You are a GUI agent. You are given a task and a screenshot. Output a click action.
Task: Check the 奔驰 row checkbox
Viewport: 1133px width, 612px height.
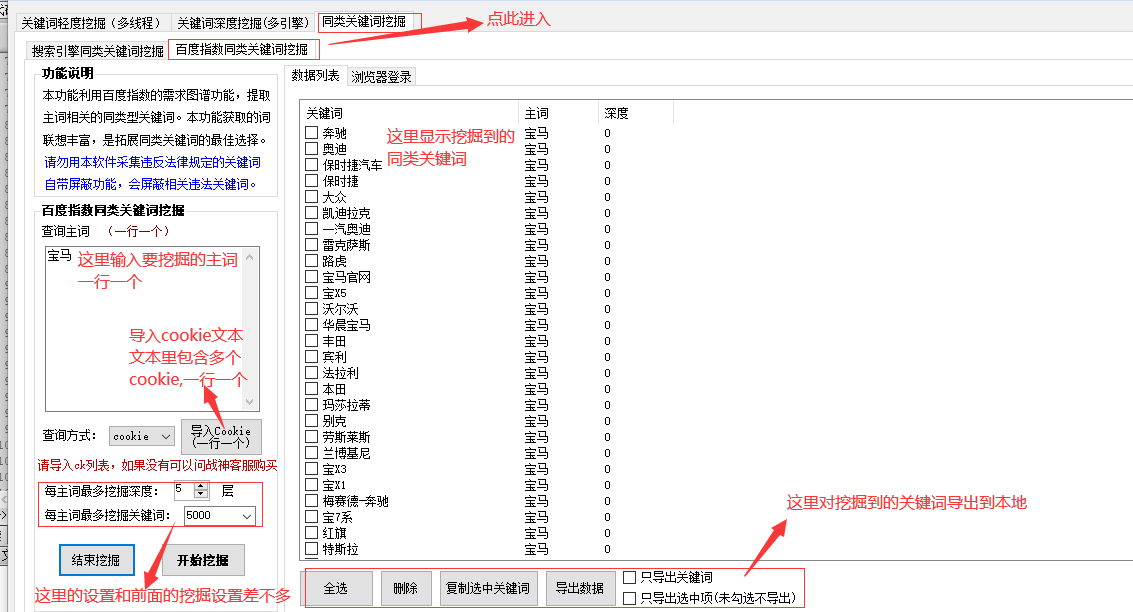[x=311, y=132]
